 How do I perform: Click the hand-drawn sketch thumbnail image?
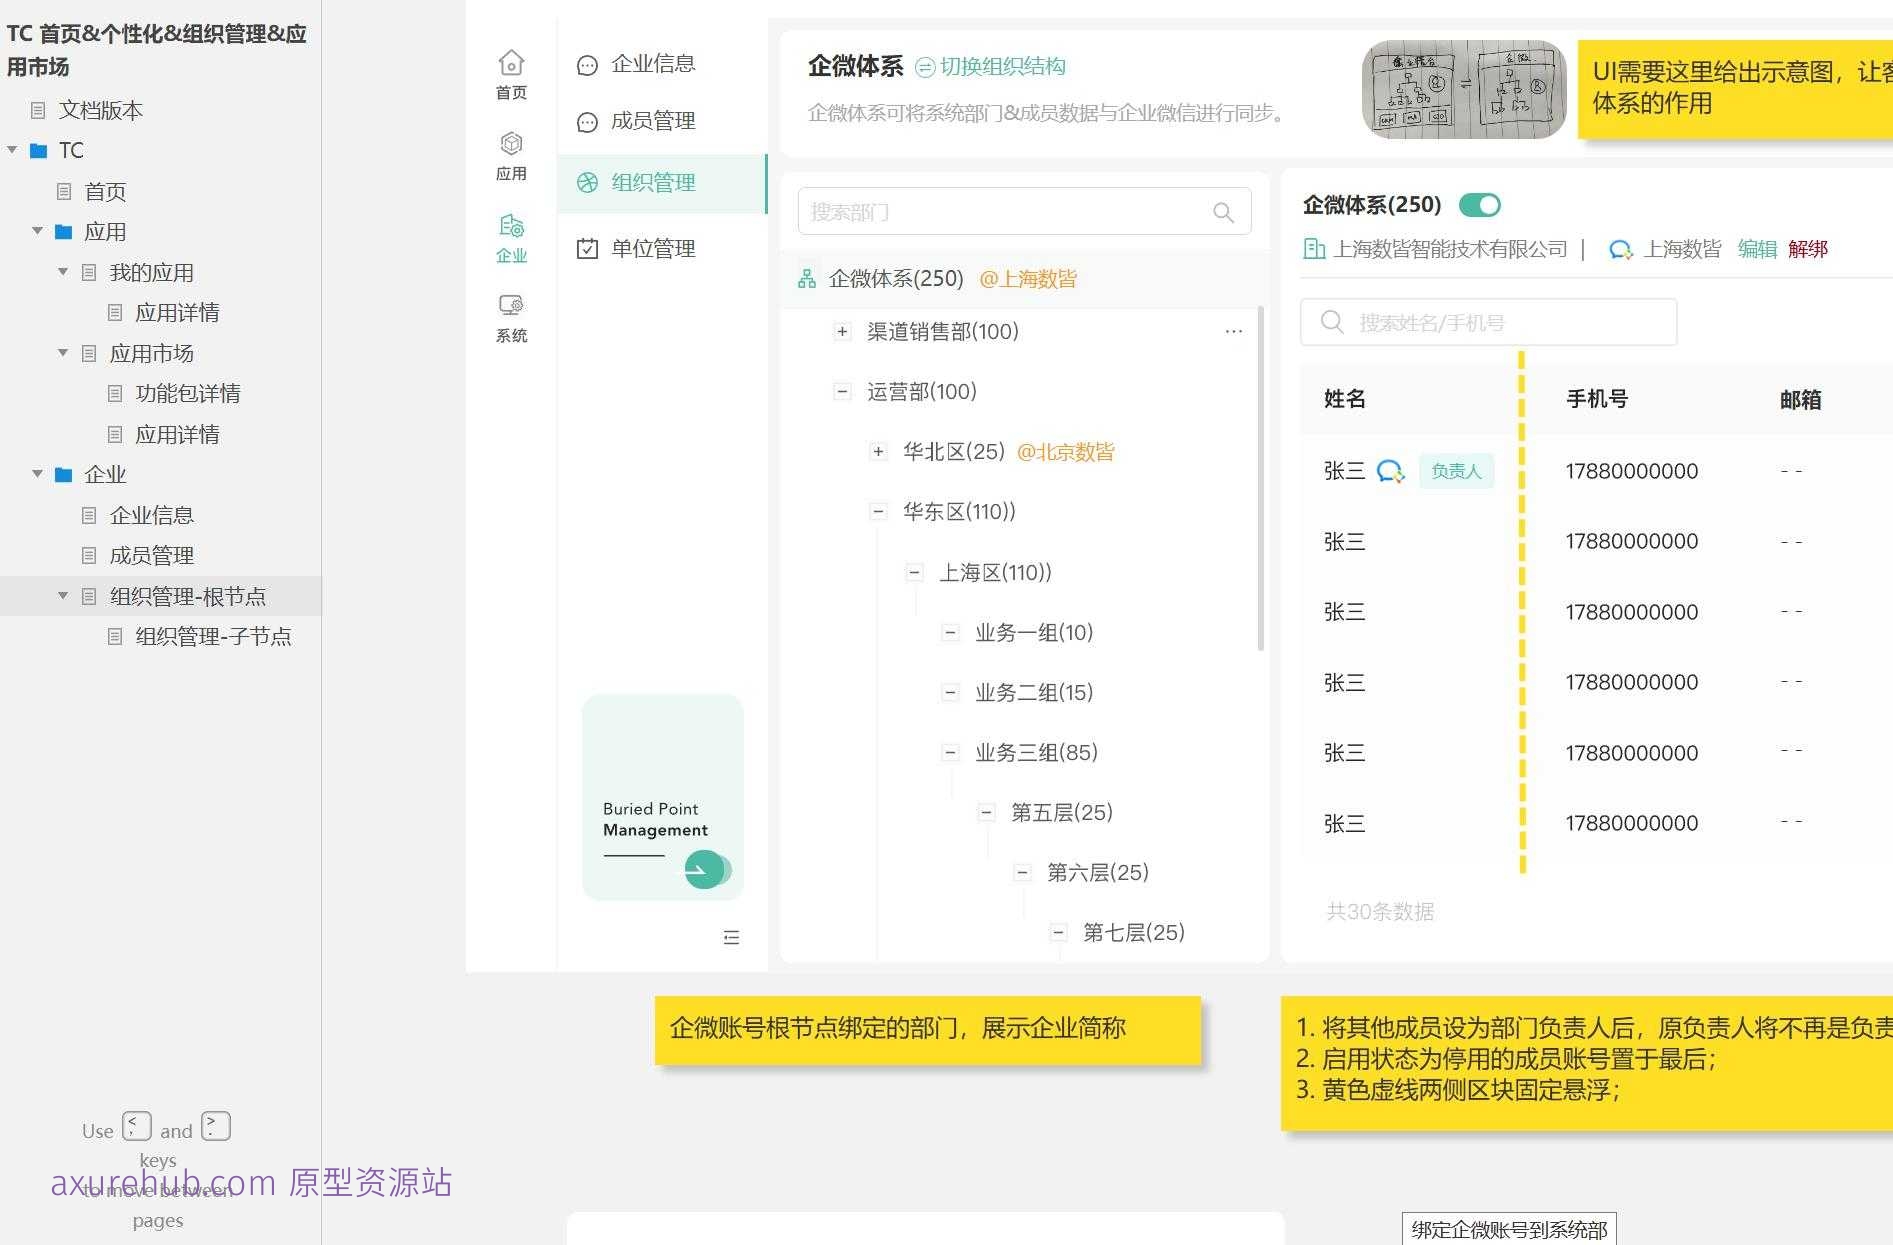tap(1463, 90)
